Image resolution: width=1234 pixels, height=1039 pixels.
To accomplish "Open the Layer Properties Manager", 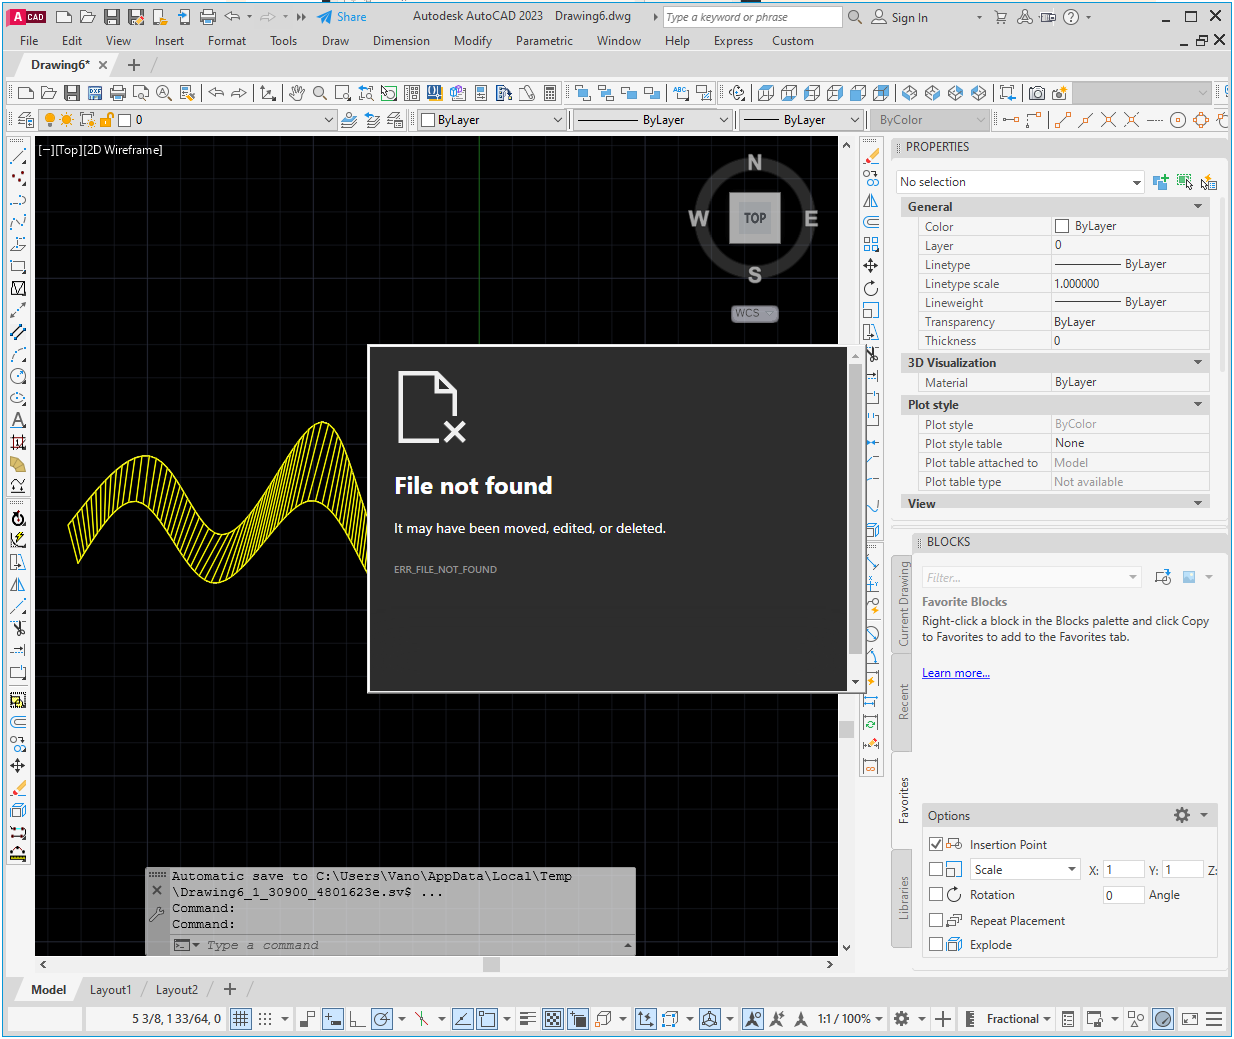I will point(24,119).
